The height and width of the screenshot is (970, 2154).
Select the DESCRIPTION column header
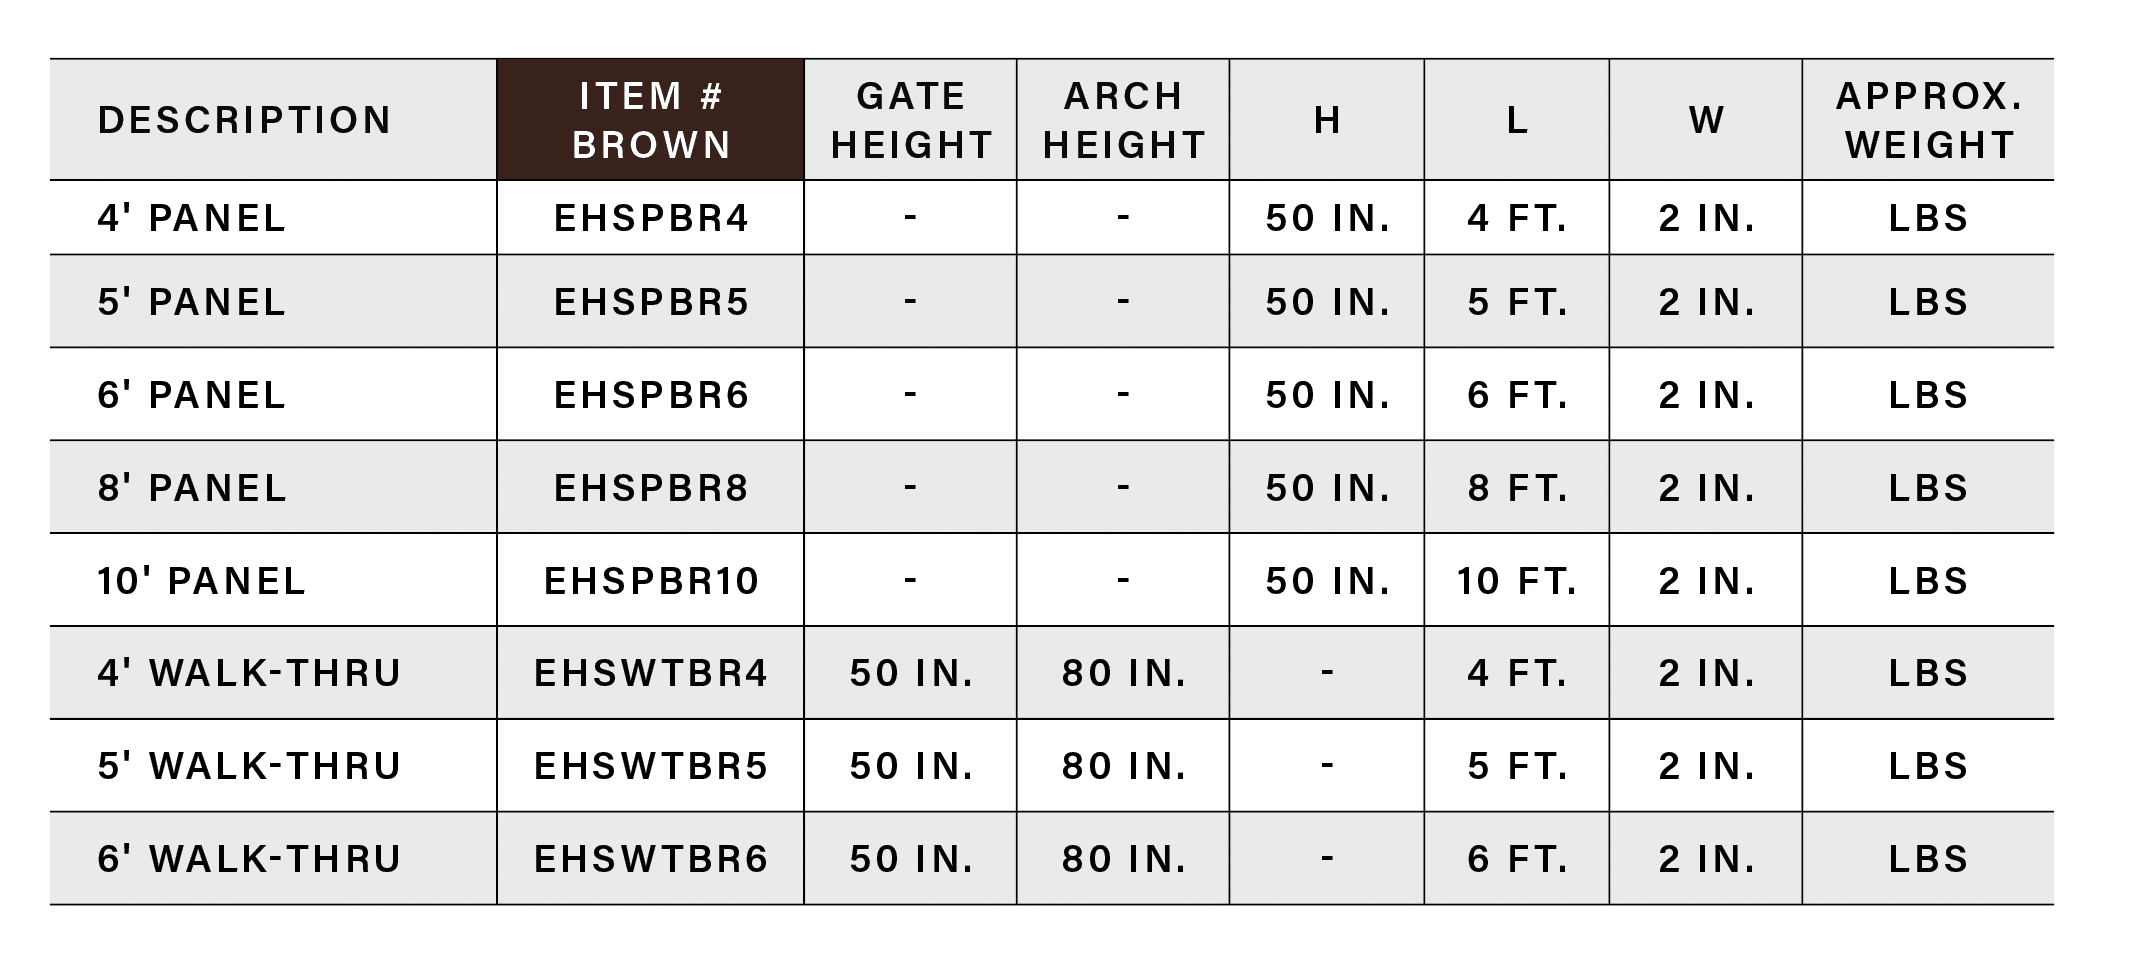pos(245,120)
